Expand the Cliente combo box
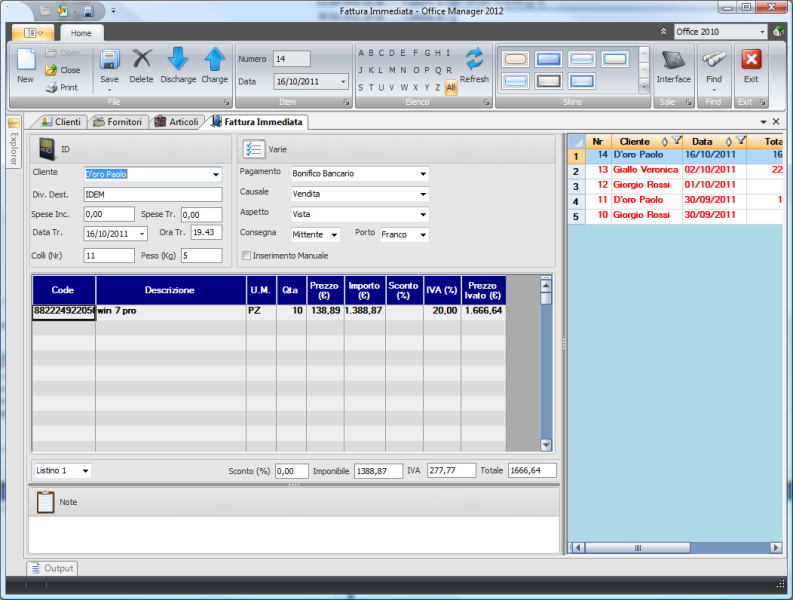 [x=216, y=174]
